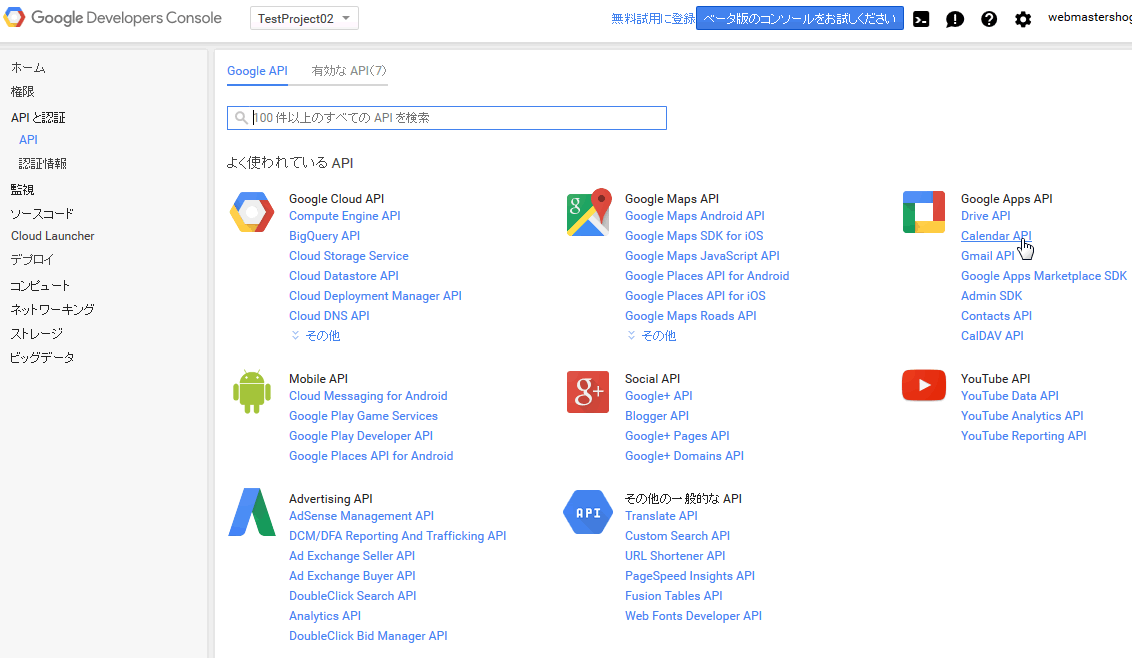Open the YouTube Reporting API link
The image size is (1132, 658).
(1023, 436)
